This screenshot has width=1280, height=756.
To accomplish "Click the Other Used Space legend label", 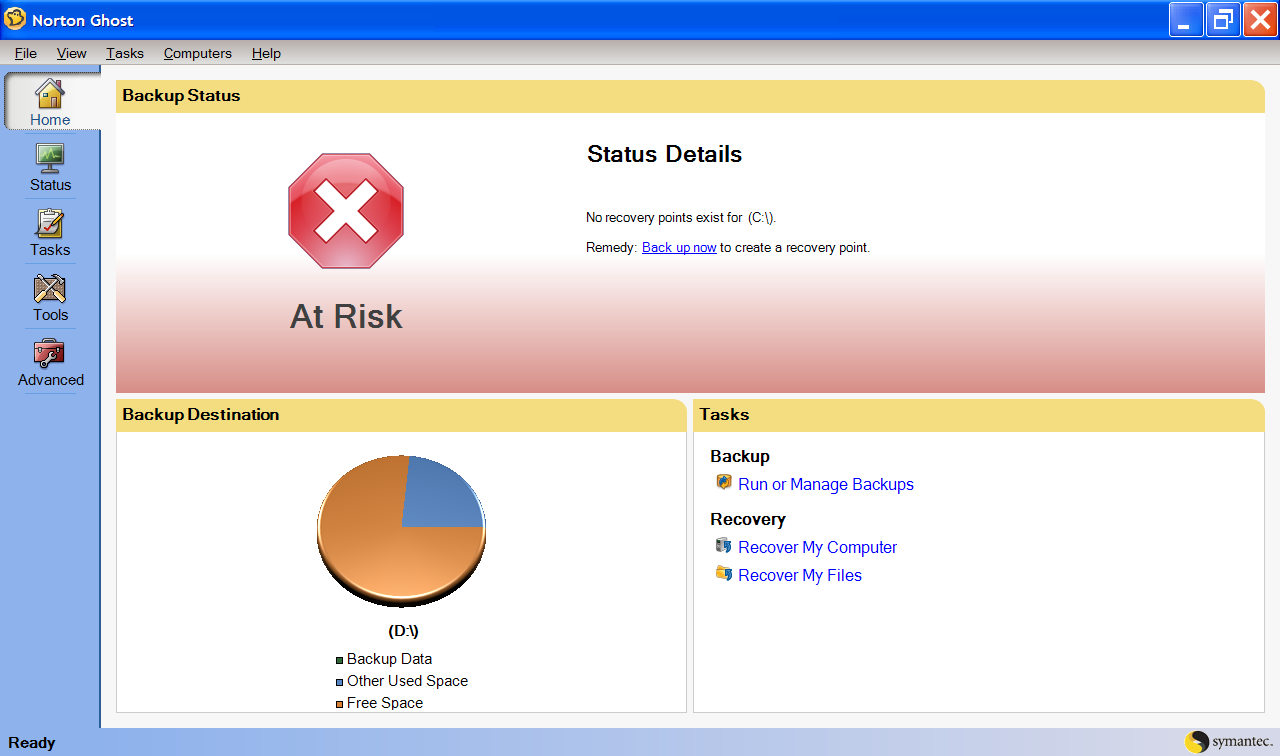I will pyautogui.click(x=408, y=681).
